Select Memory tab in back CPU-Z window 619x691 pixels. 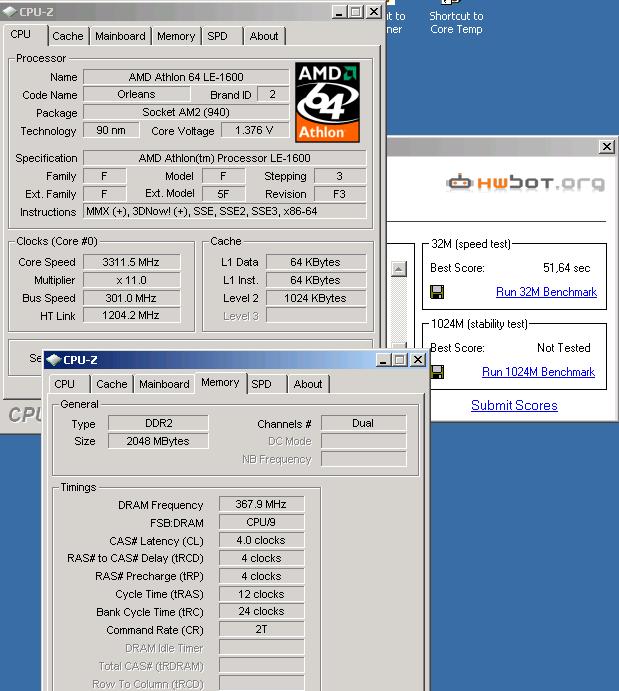pyautogui.click(x=176, y=36)
